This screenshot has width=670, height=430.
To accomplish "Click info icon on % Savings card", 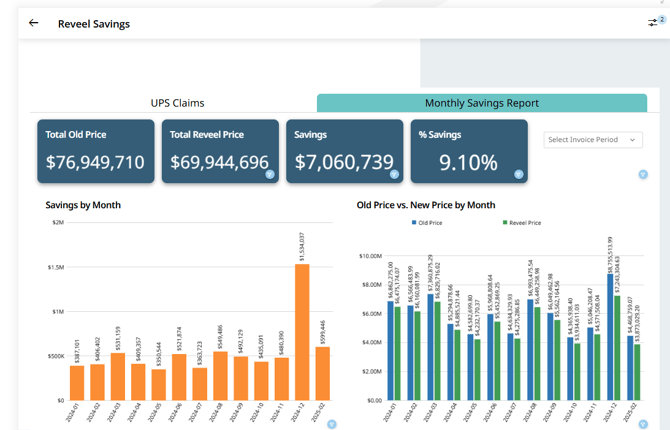I will click(518, 175).
